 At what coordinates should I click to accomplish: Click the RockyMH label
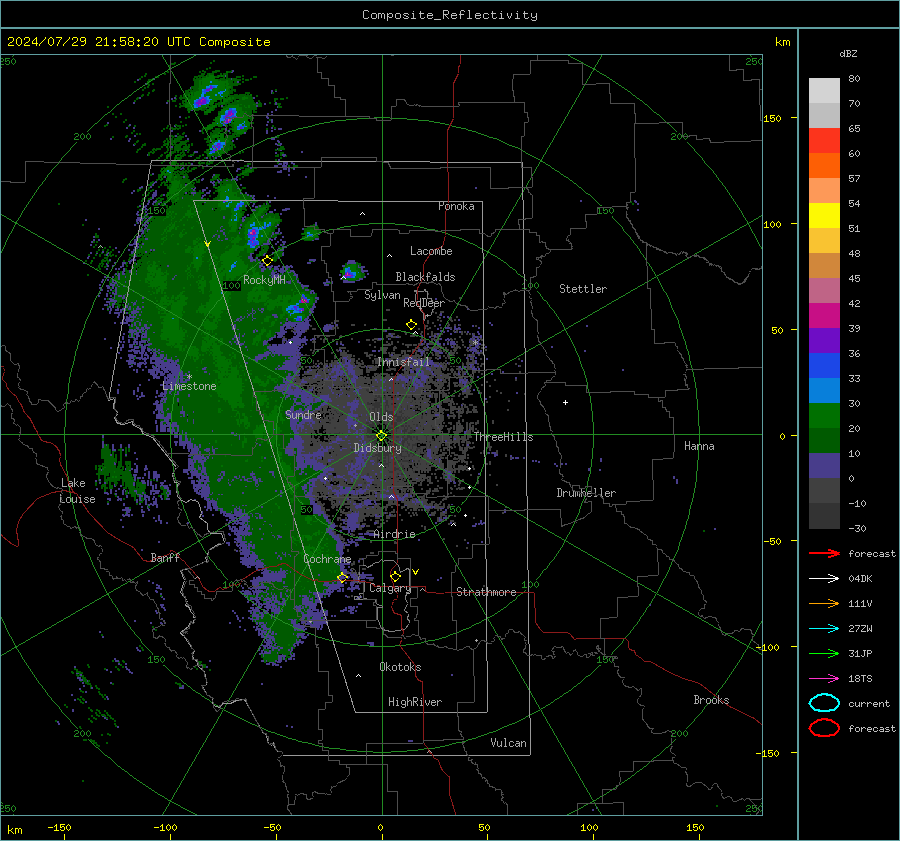[264, 280]
